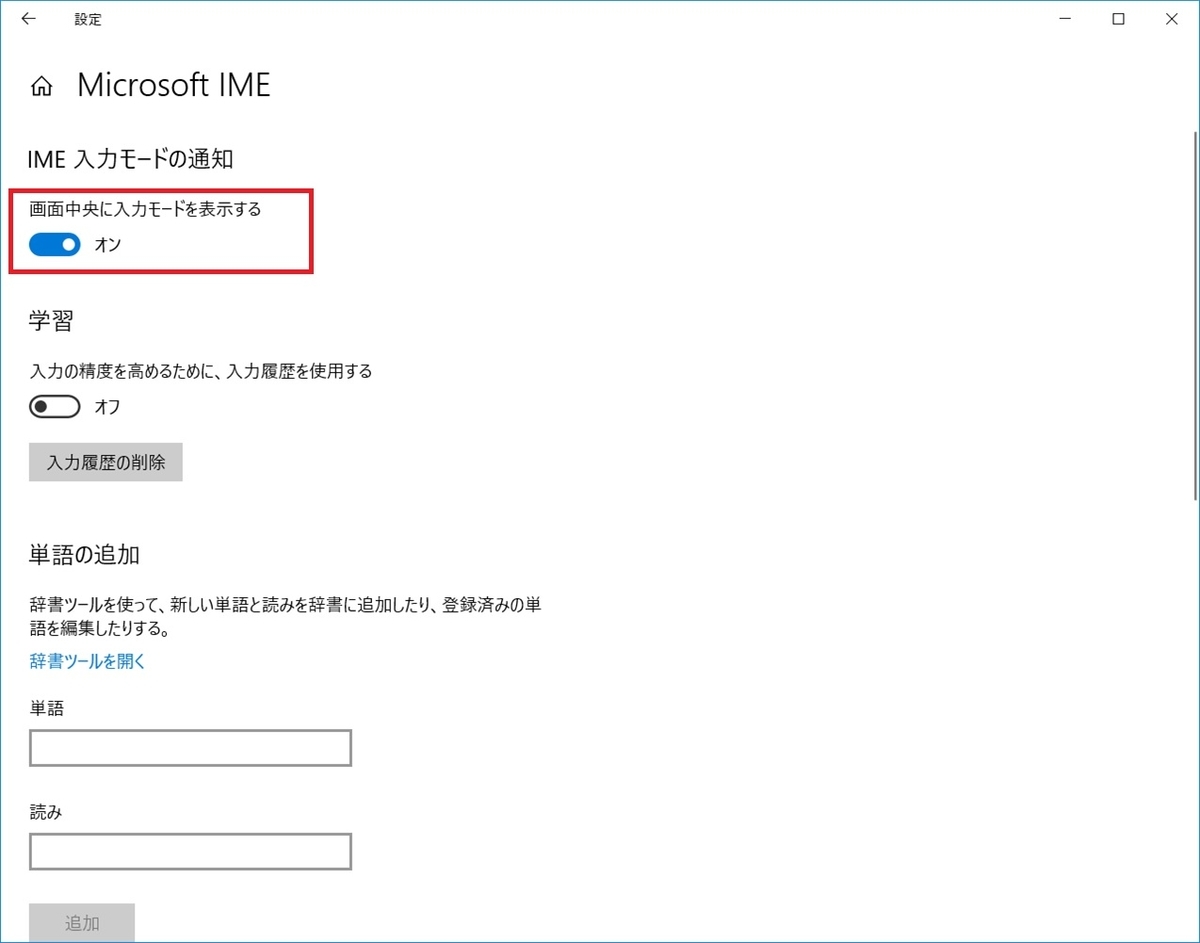Click the 設定 title bar text
The image size is (1200, 943).
pos(88,19)
